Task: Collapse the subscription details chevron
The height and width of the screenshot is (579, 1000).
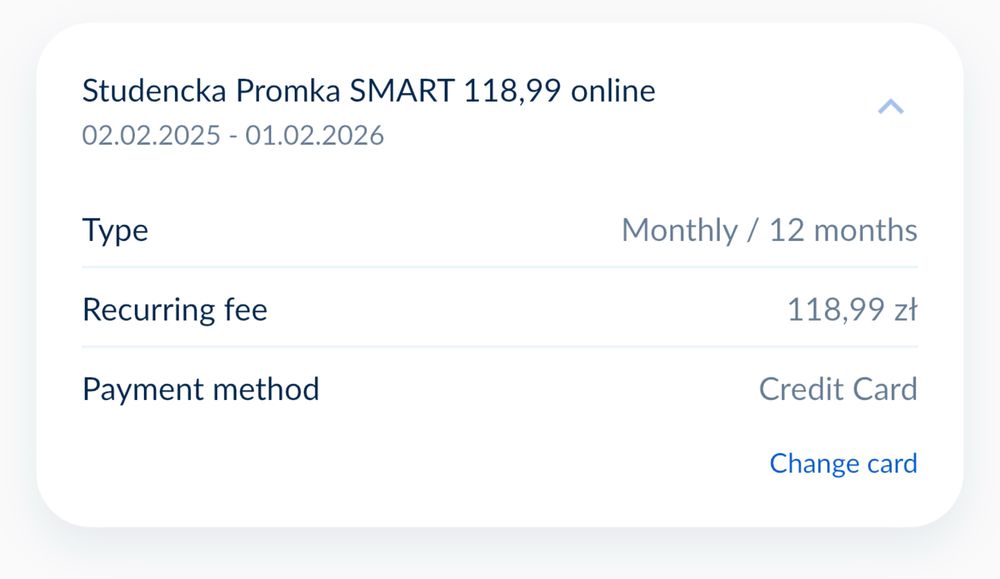Action: click(x=890, y=106)
